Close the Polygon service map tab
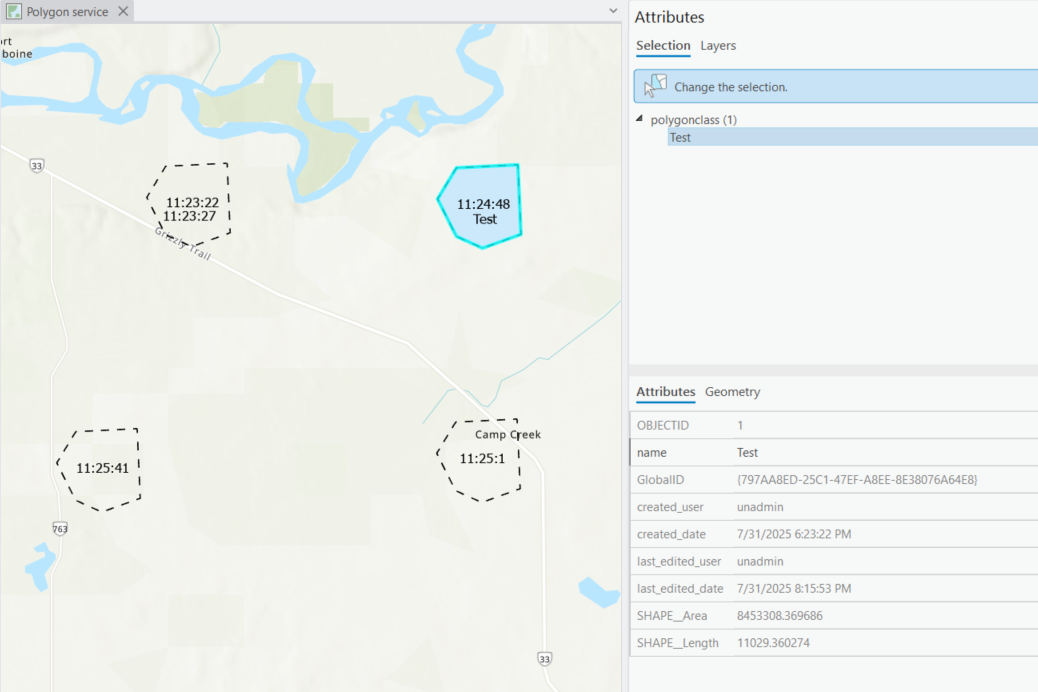Screen dimensions: 1038x692 coord(123,11)
